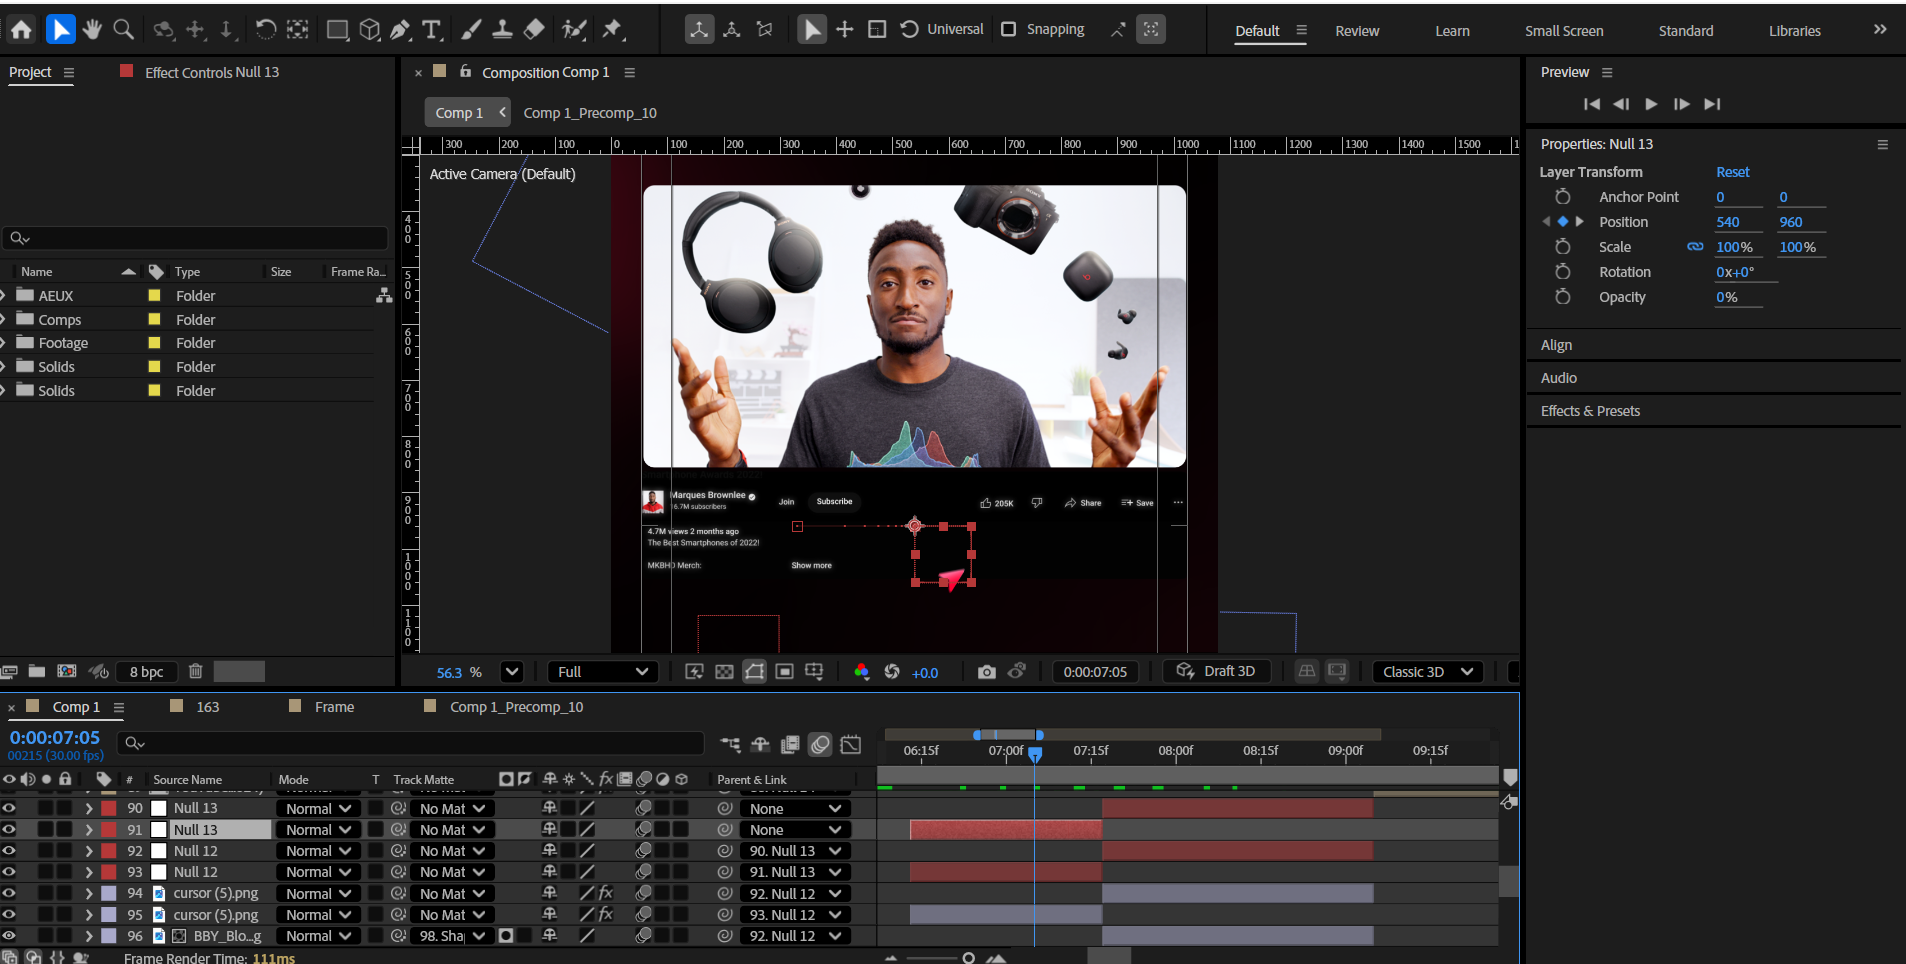Select the Pen tool
Screen dimensions: 1906x964
[x=400, y=30]
